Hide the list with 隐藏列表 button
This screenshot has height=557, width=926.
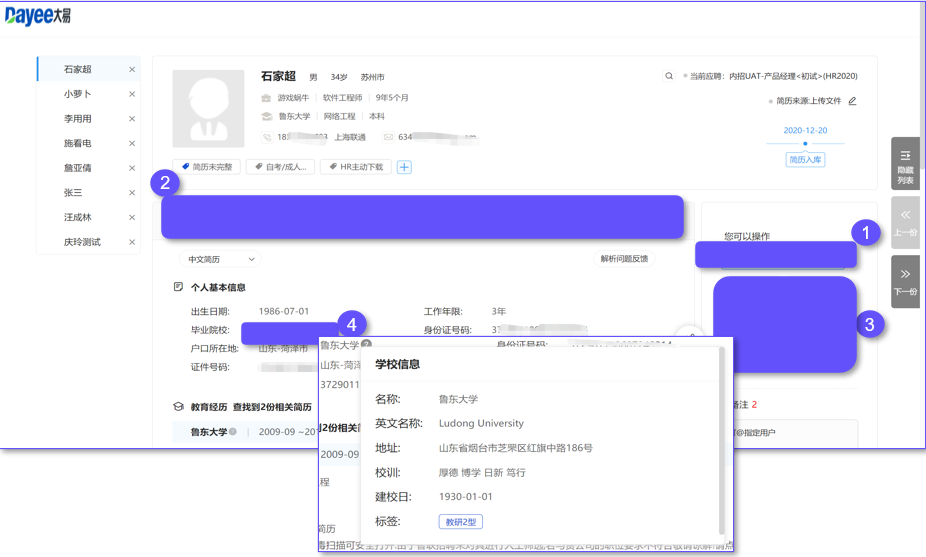pyautogui.click(x=905, y=164)
